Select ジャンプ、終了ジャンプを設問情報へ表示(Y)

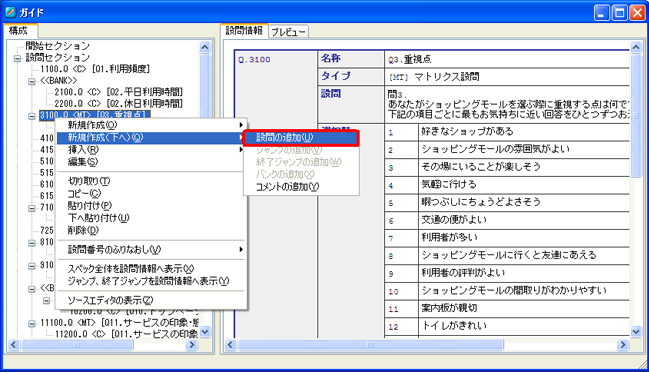151,281
